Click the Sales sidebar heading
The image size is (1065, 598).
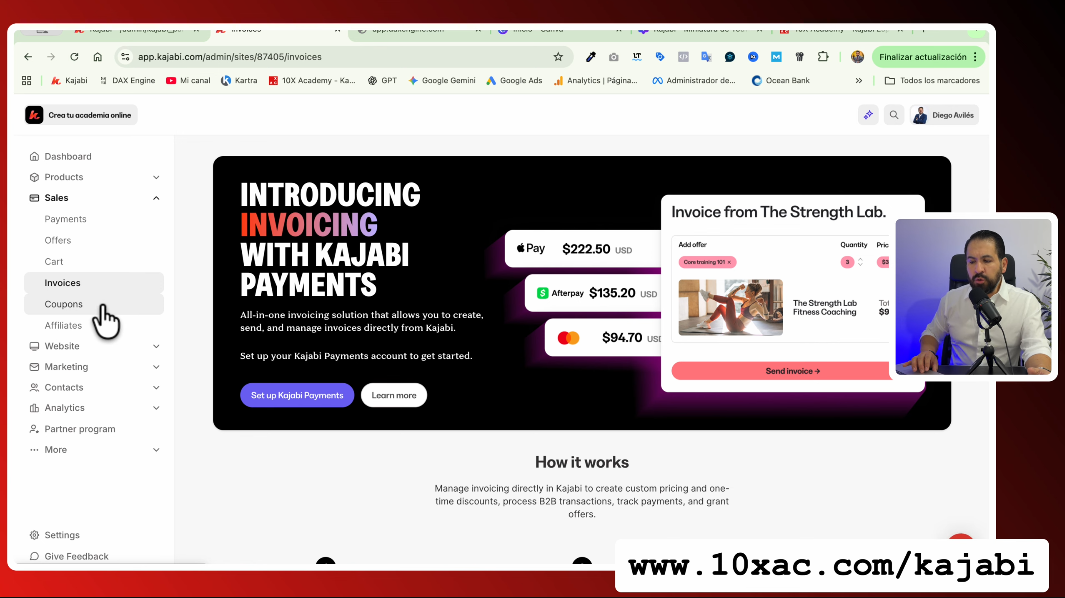(x=56, y=198)
